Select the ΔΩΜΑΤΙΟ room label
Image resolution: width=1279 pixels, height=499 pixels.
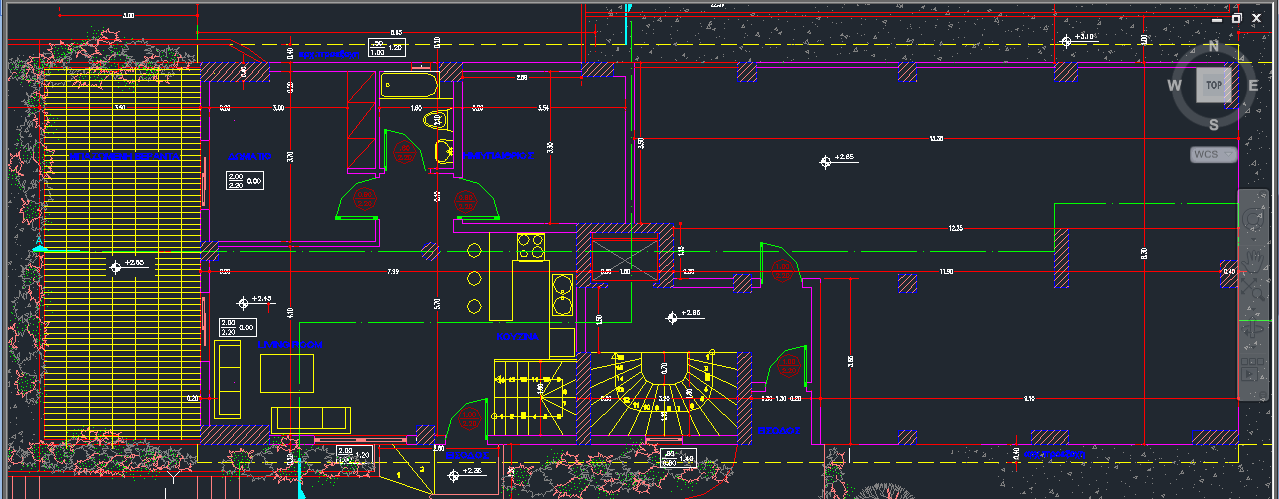(250, 157)
